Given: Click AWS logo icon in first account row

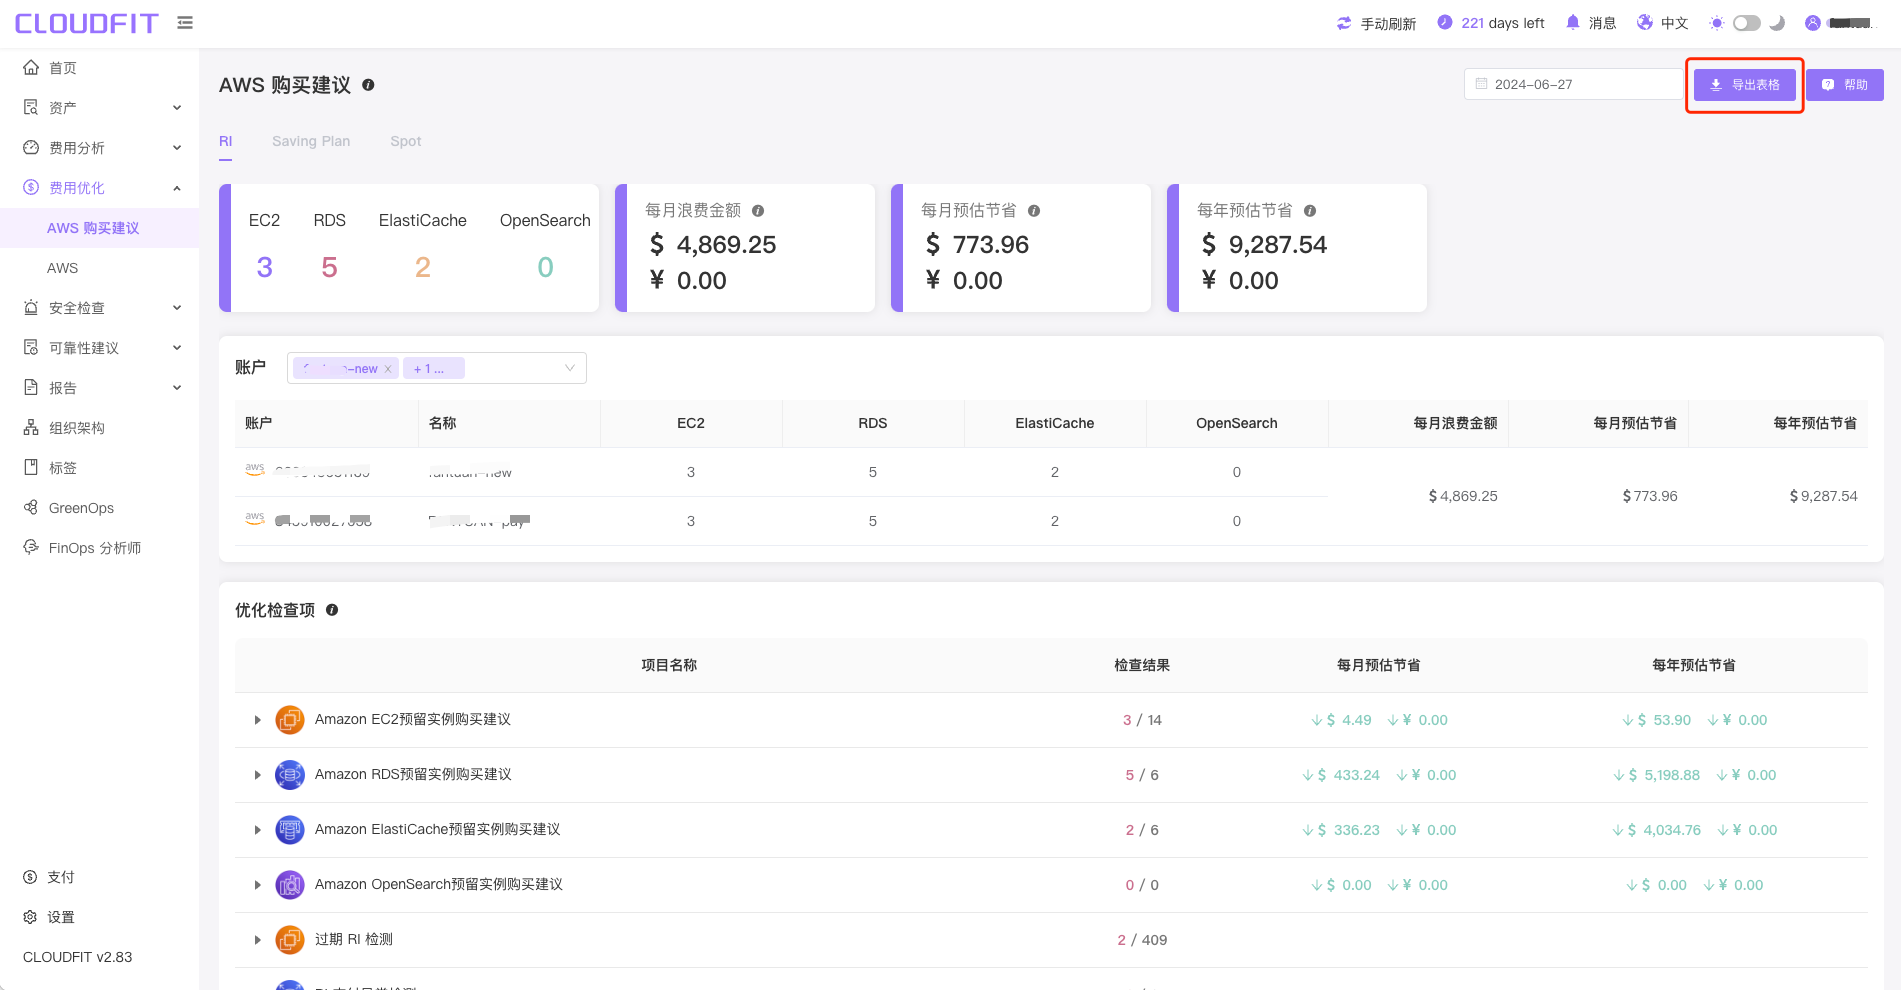Looking at the screenshot, I should tap(255, 468).
